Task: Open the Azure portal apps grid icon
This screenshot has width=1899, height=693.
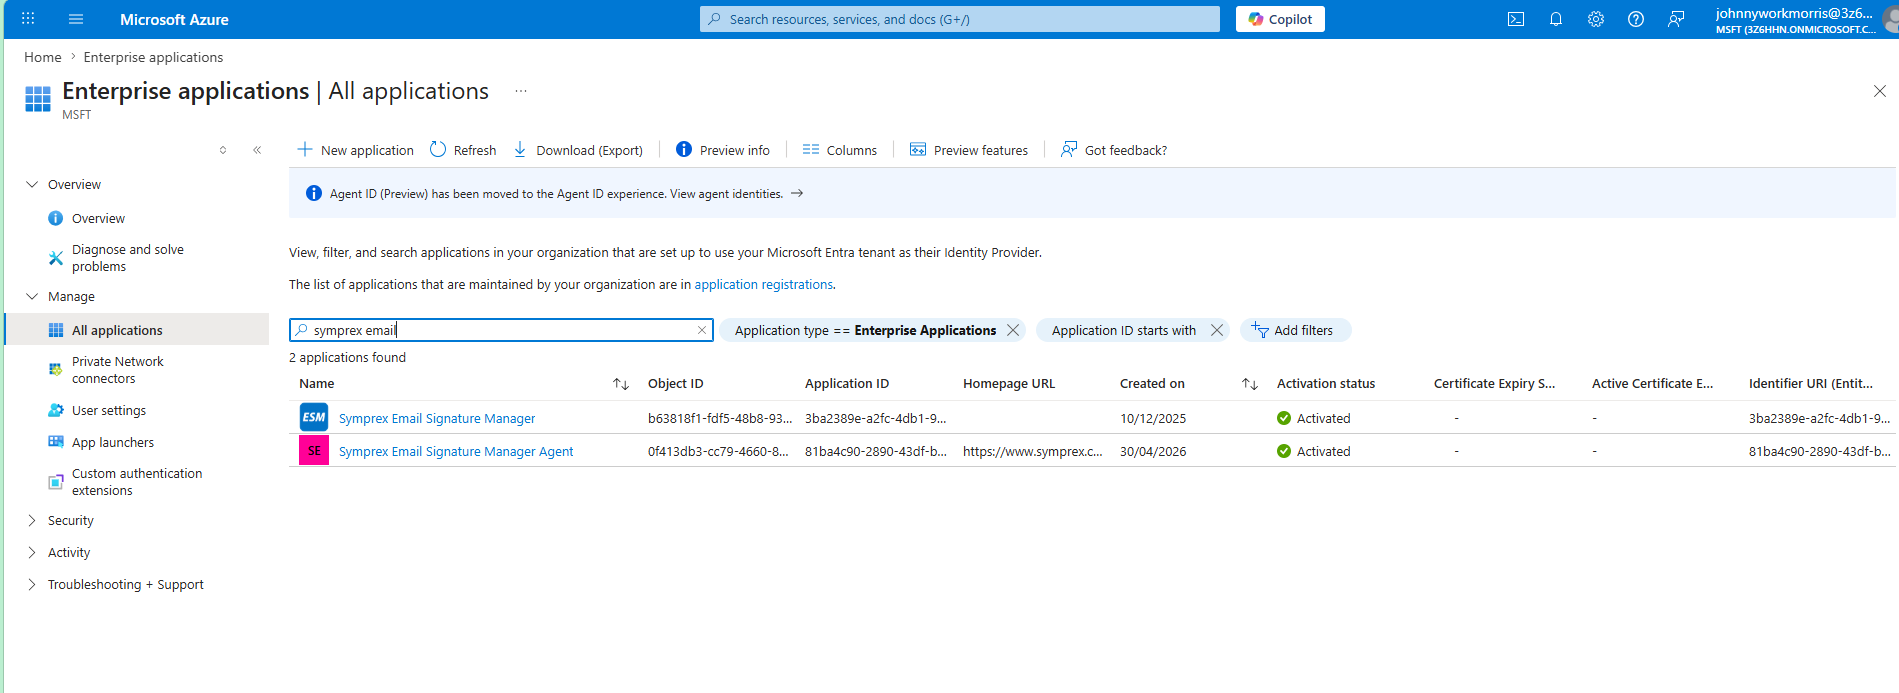Action: (28, 19)
